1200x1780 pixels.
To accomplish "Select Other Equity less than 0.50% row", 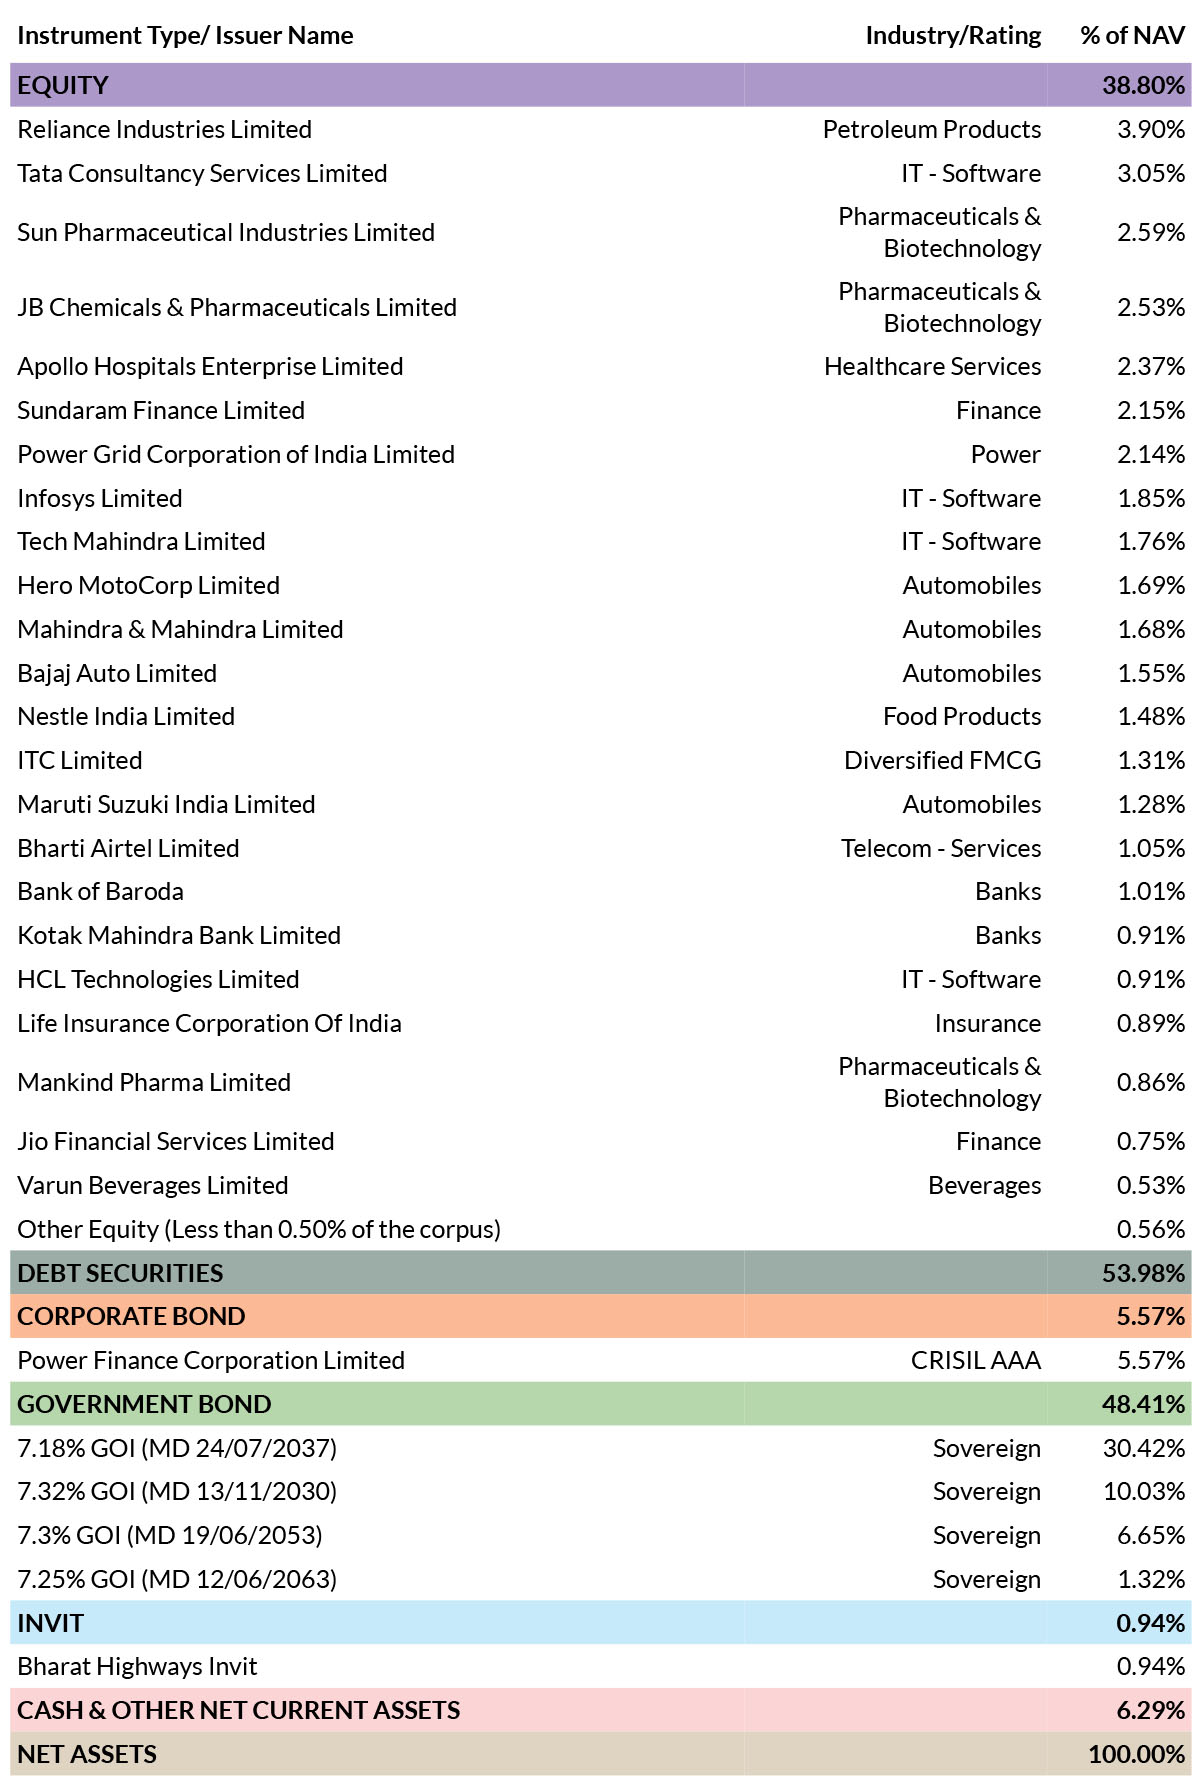I will point(600,1229).
